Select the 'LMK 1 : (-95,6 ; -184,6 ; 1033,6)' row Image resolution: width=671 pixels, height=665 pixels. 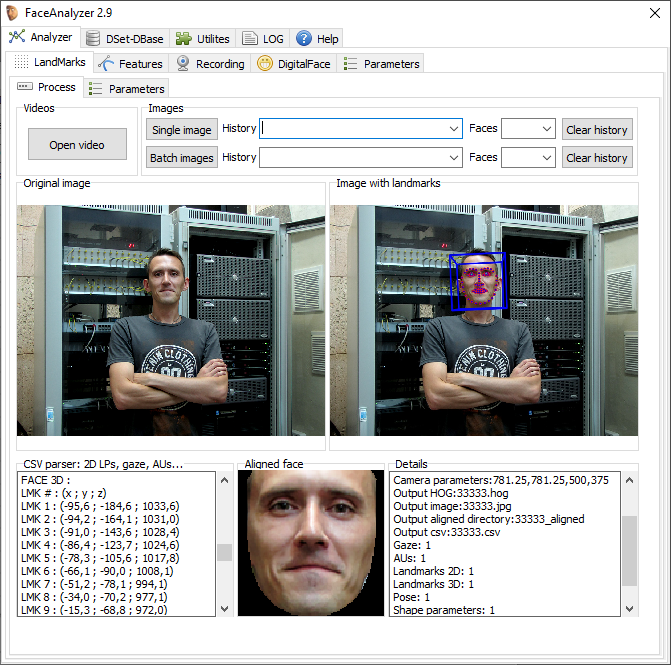click(100, 506)
